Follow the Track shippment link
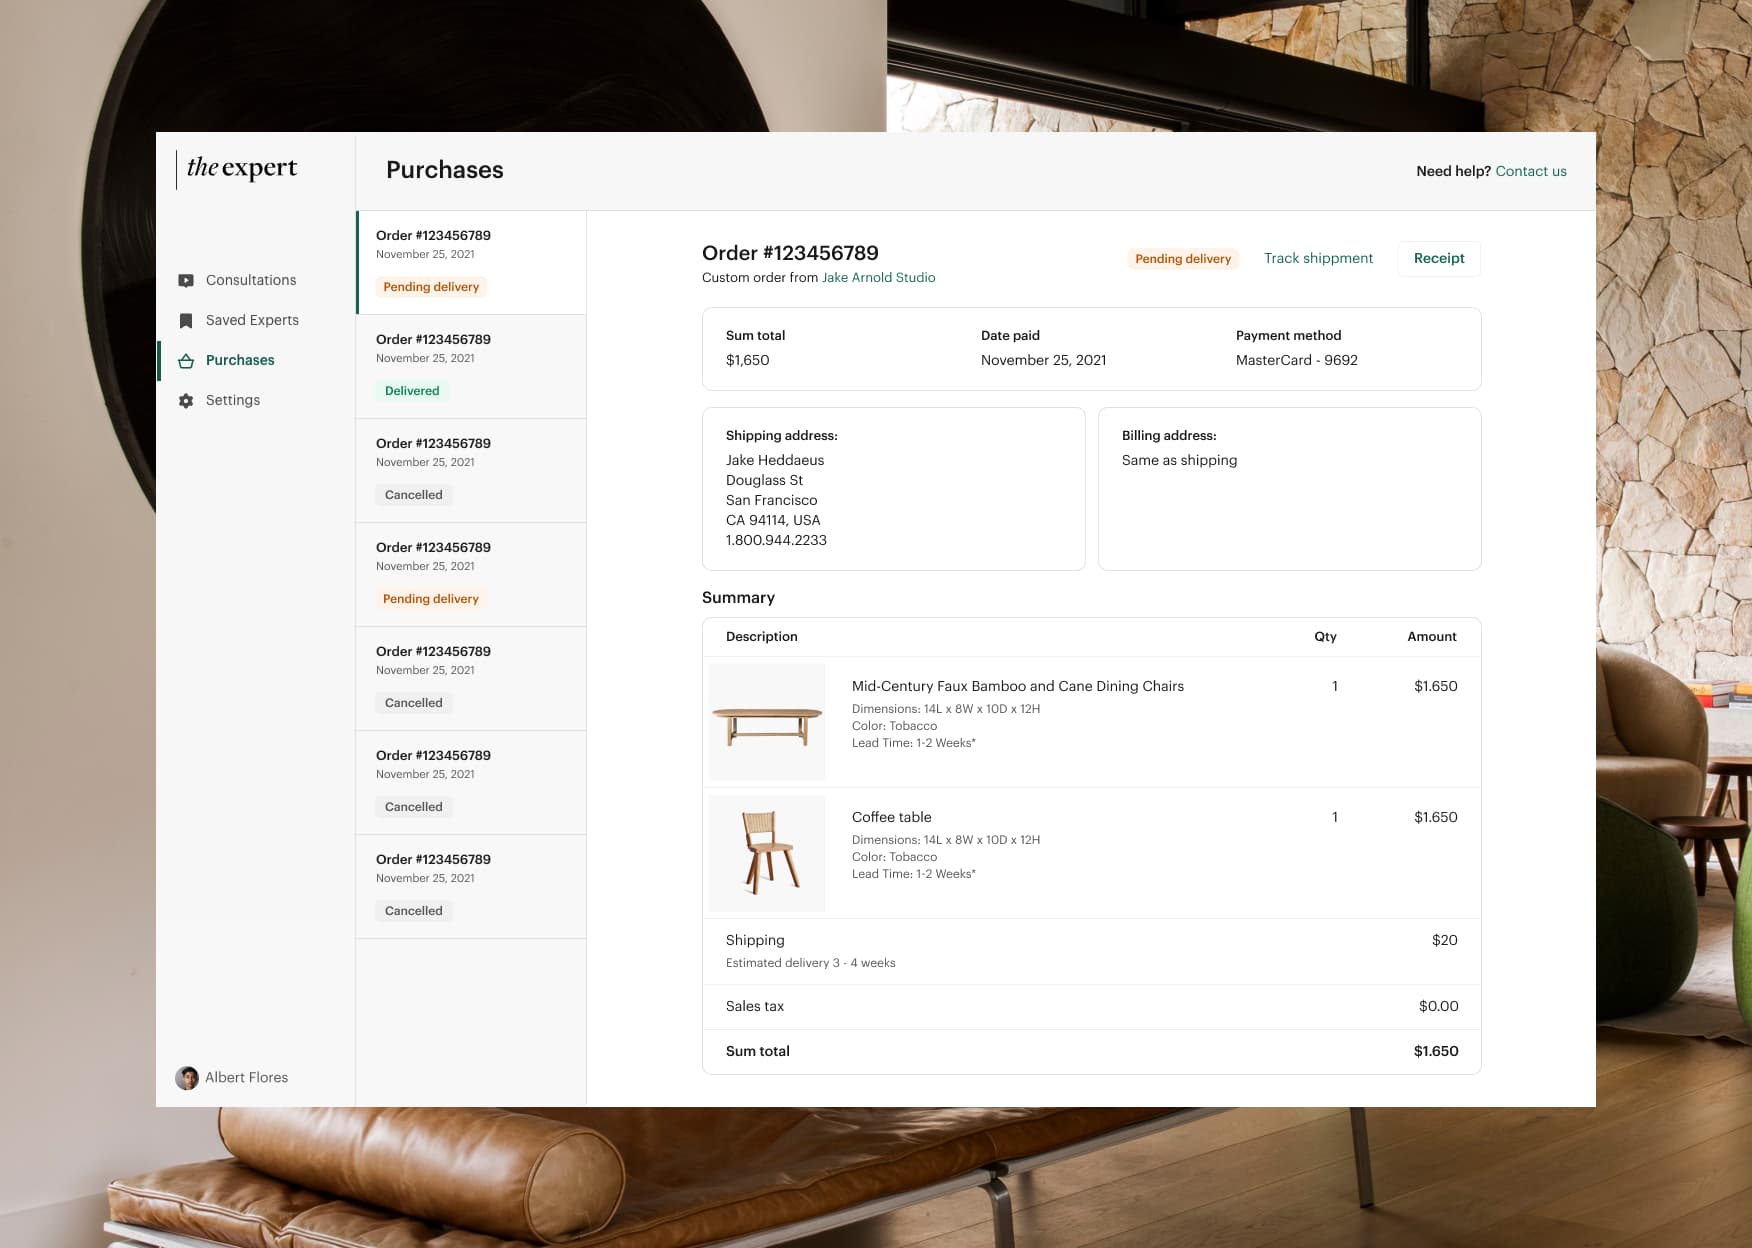This screenshot has height=1248, width=1752. tap(1318, 258)
